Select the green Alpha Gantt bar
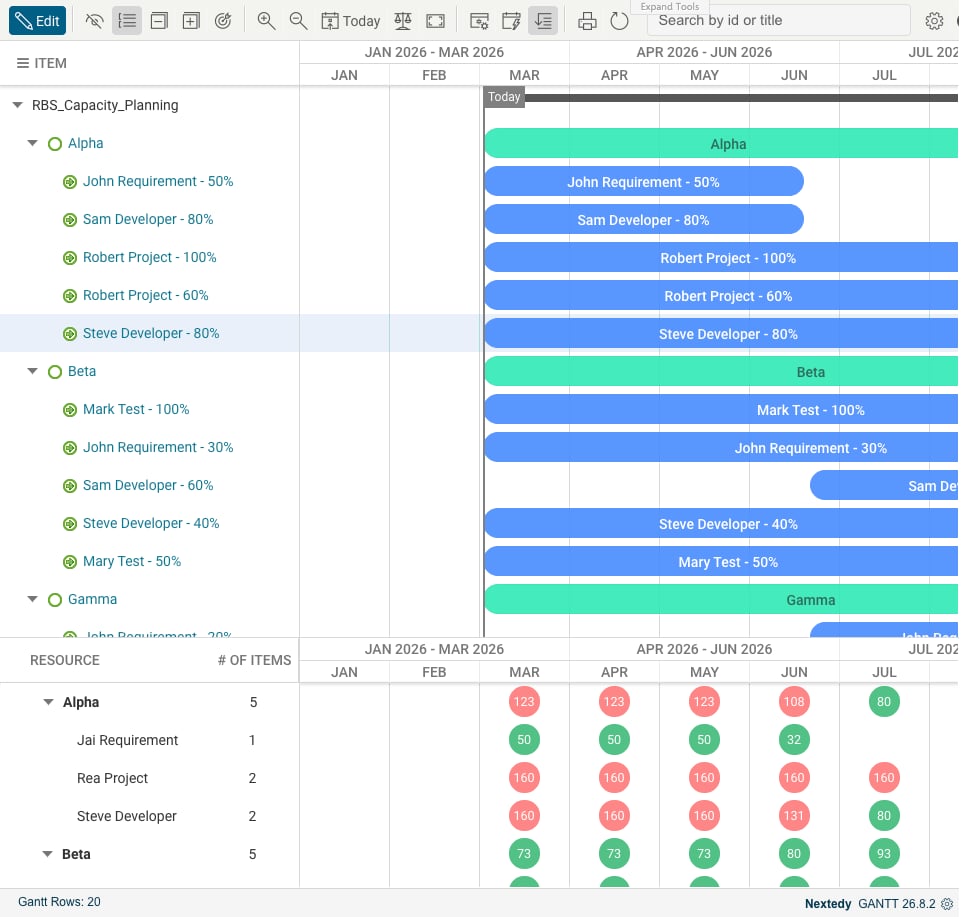961x917 pixels. tap(721, 143)
